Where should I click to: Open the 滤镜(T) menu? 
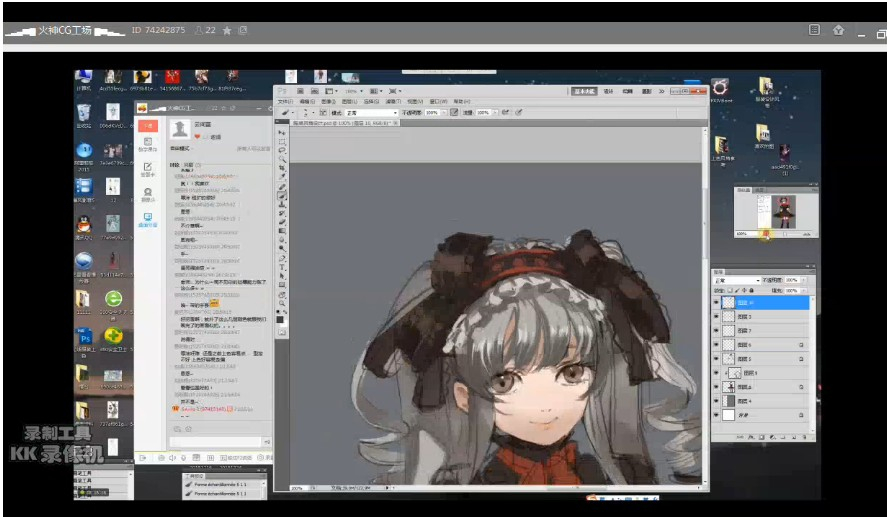coord(394,101)
